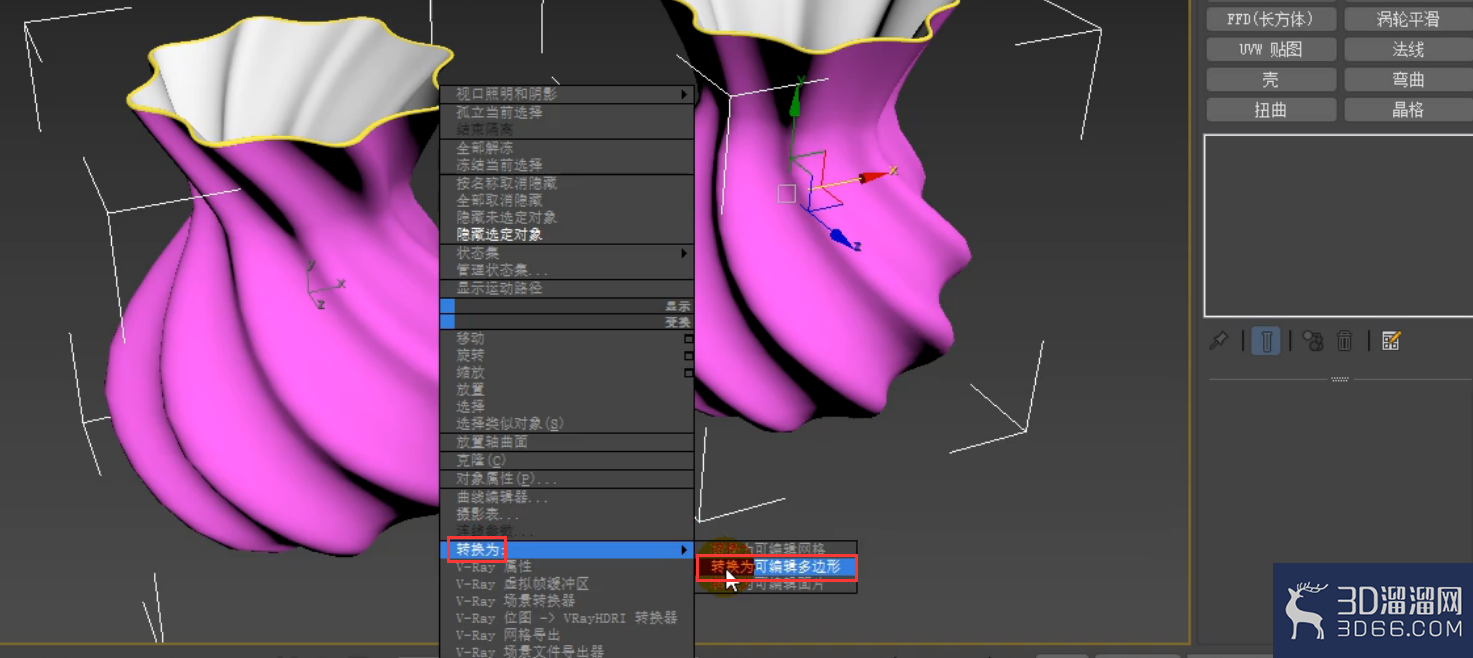1473x658 pixels.
Task: Select 全部解冻 in context menu
Action: point(567,148)
